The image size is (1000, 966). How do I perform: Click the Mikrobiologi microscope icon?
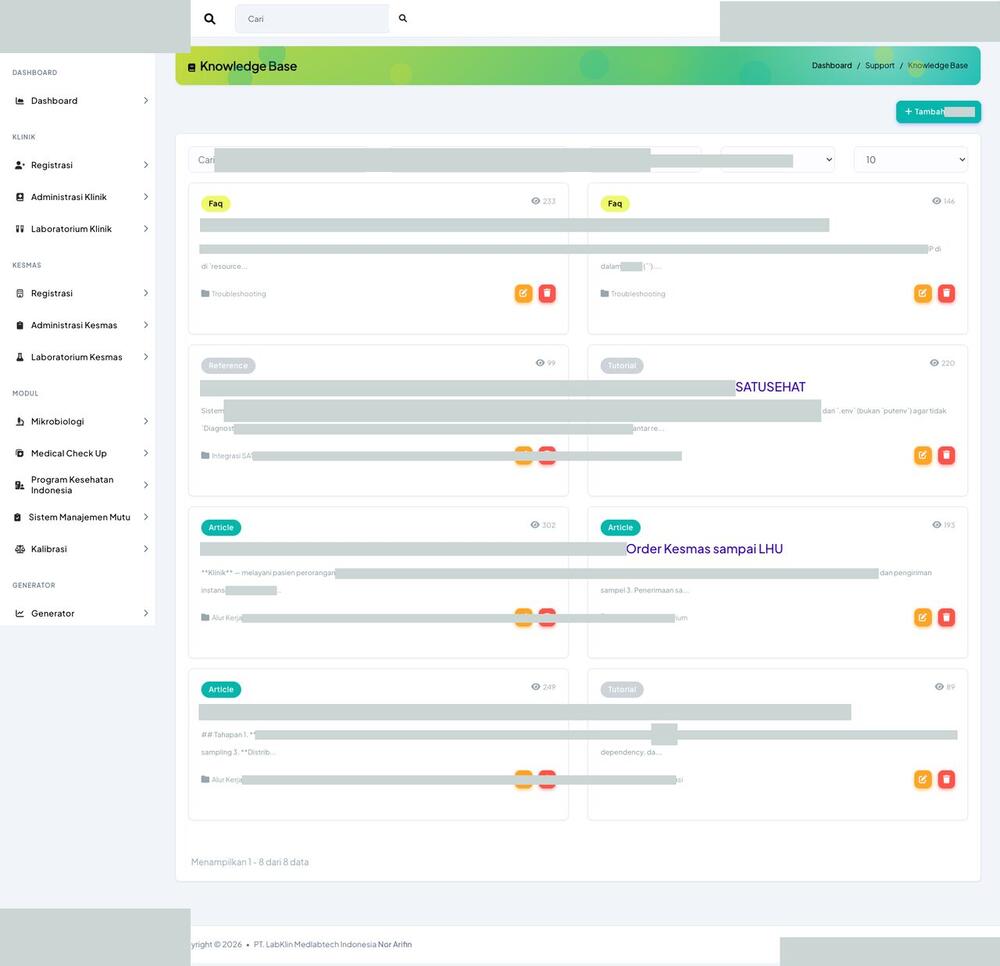click(20, 421)
